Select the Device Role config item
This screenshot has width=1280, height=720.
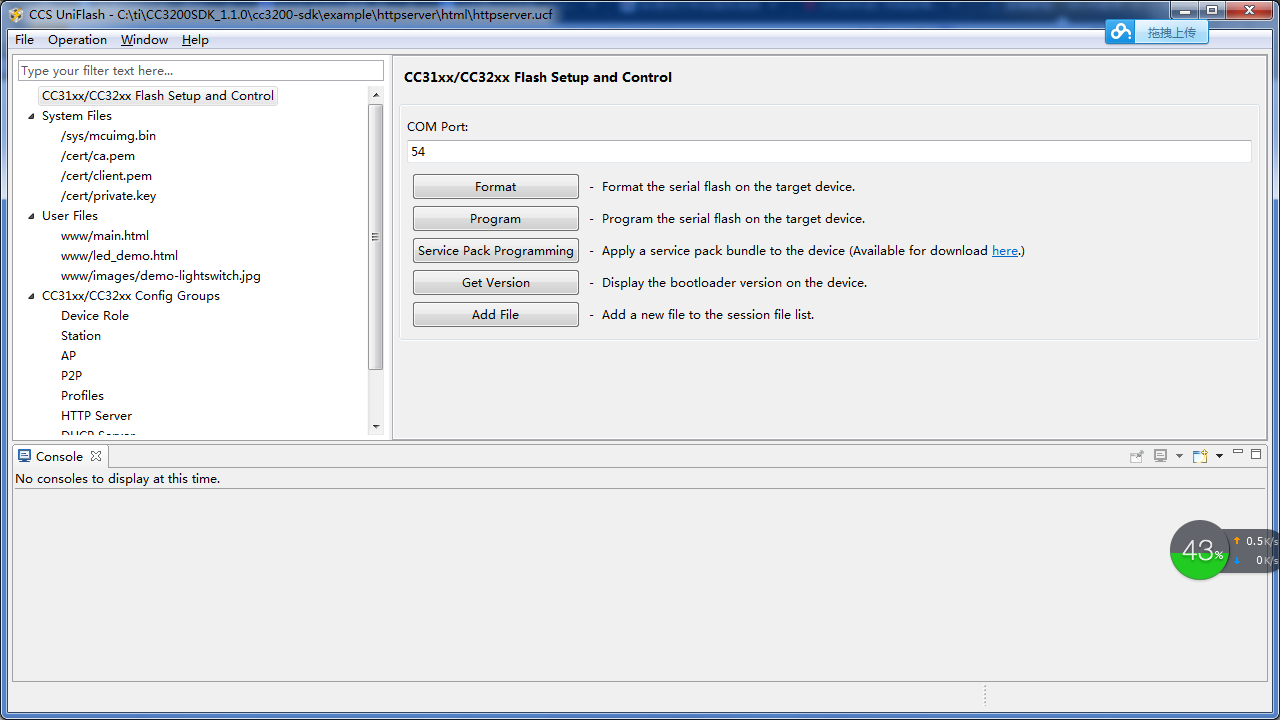pos(95,316)
